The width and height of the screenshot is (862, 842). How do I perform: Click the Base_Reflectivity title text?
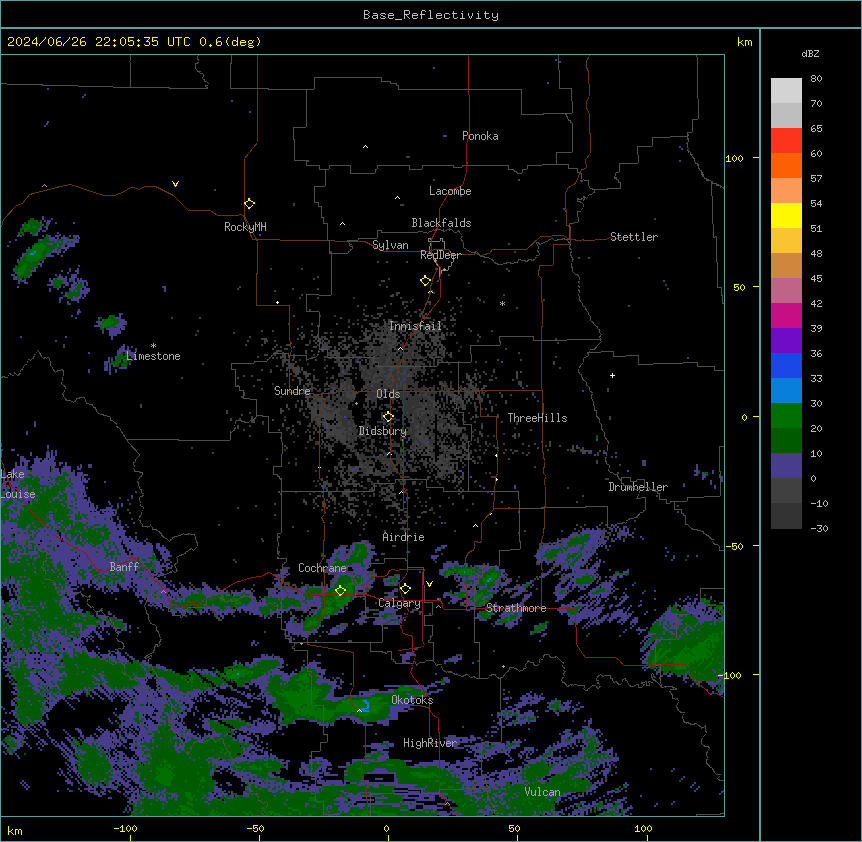coord(431,15)
